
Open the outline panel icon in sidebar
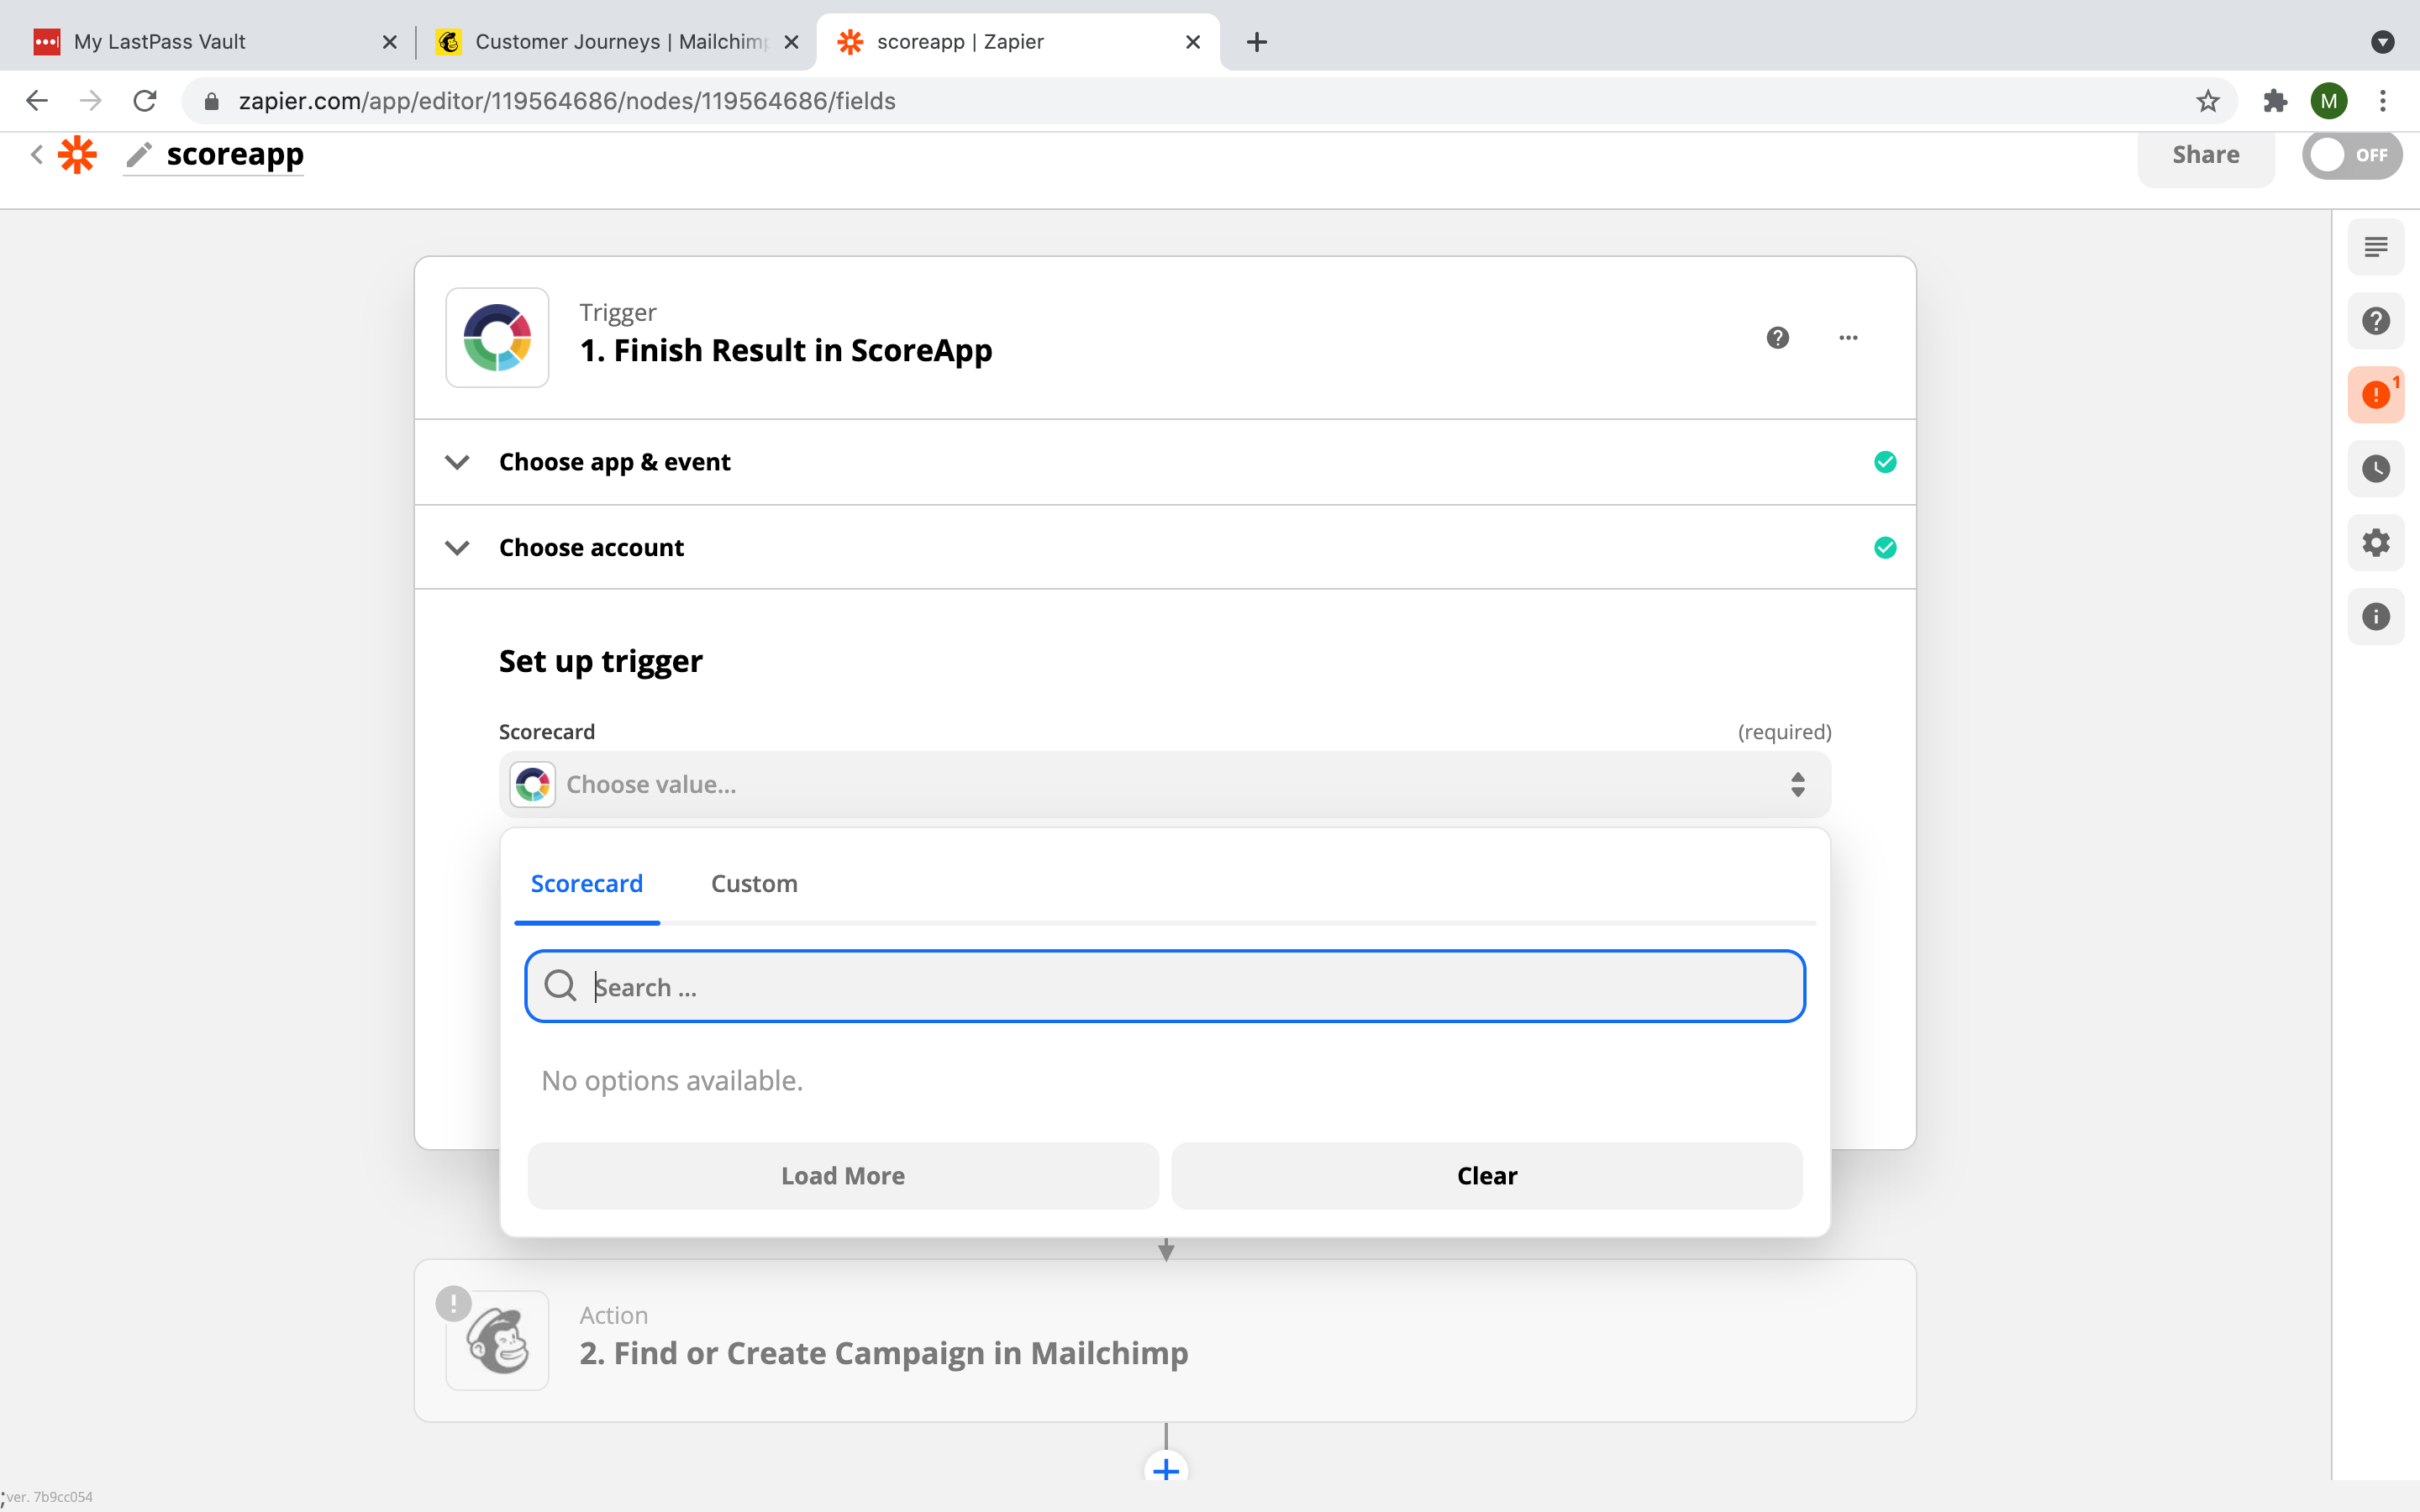pyautogui.click(x=2376, y=247)
